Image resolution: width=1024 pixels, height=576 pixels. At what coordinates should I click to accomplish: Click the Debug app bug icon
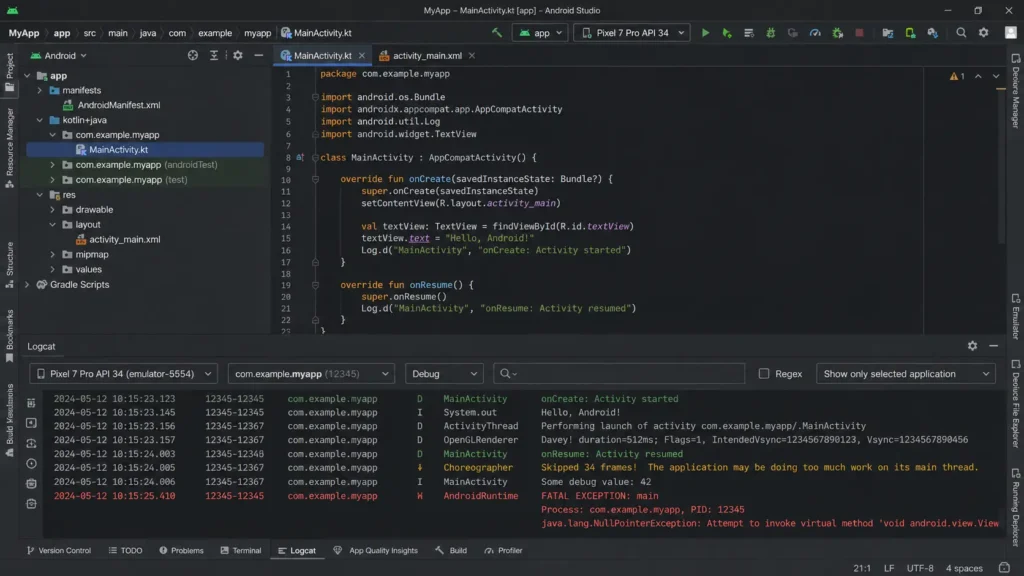[x=771, y=33]
